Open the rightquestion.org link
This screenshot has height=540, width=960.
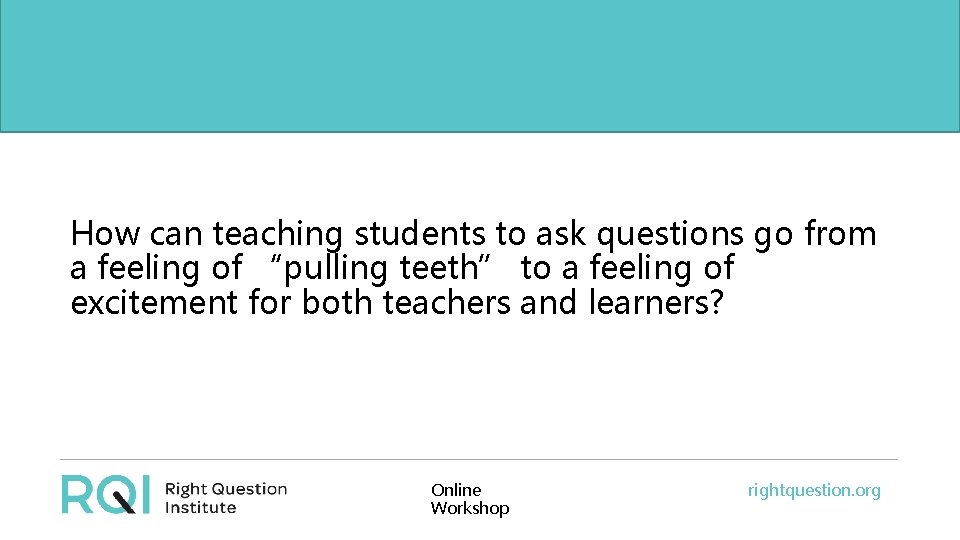click(x=814, y=490)
